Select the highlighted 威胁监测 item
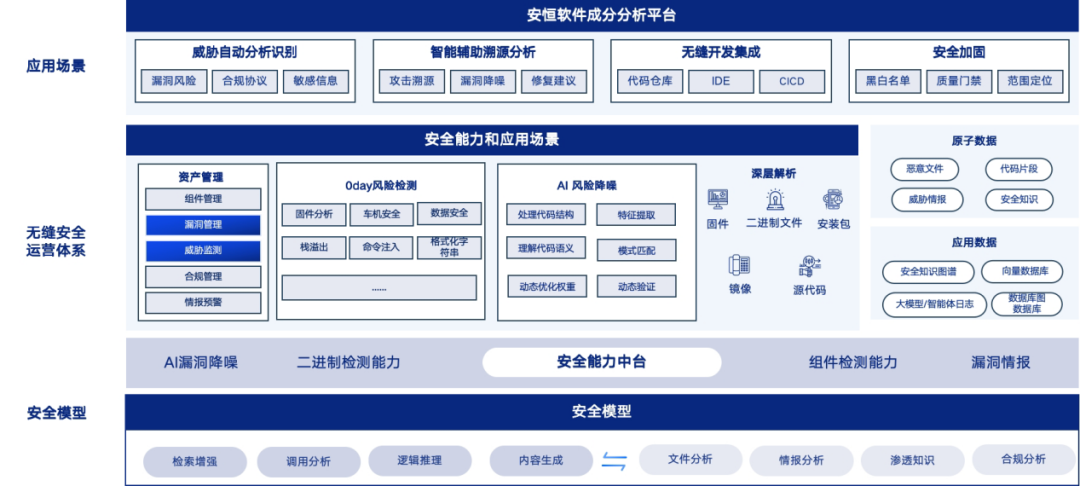 click(203, 251)
